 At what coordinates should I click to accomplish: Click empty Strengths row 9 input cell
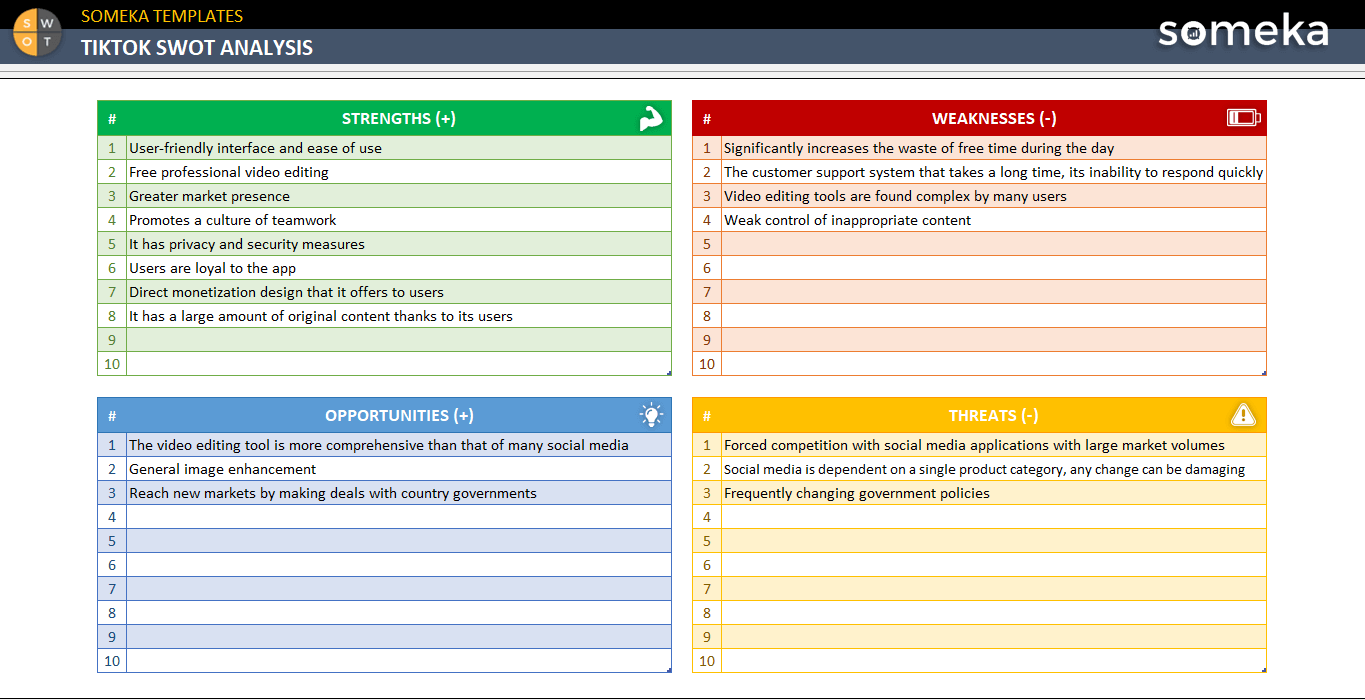coord(399,340)
